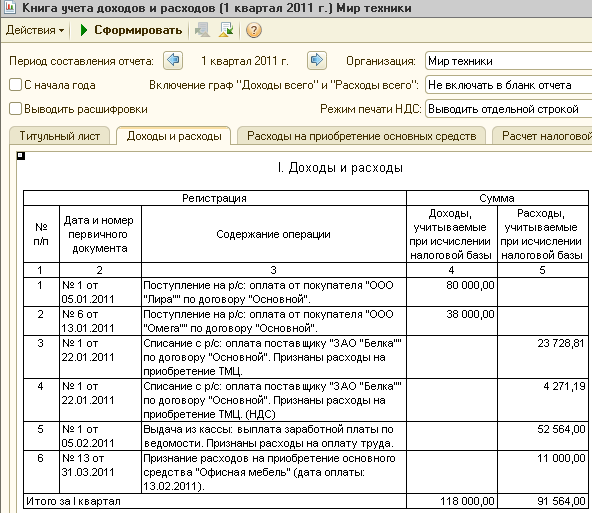Open the Доходы всего inclusion combo box
This screenshot has height=513, width=592.
tap(508, 85)
